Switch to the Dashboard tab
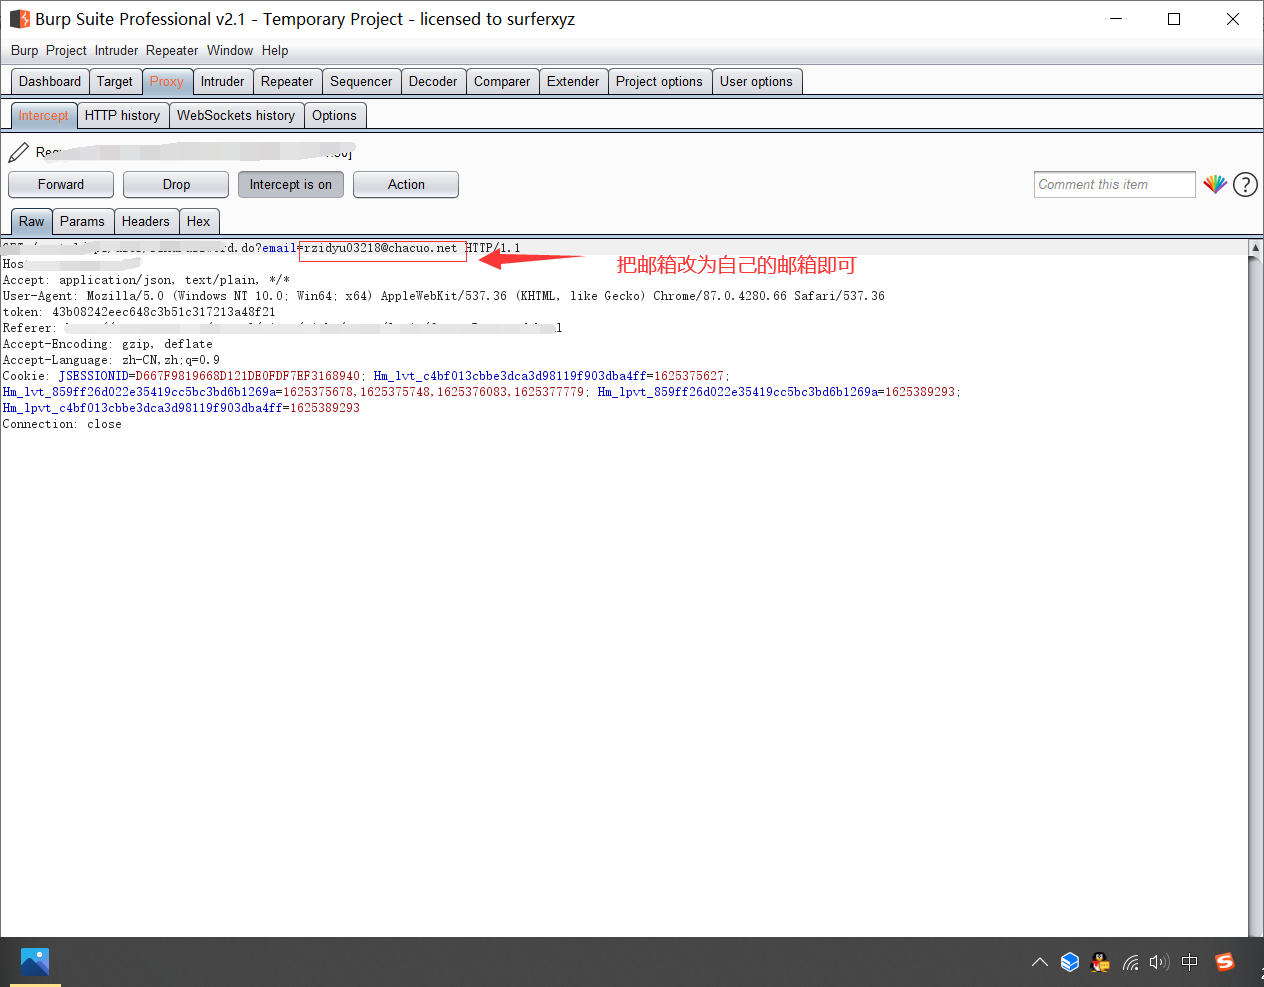1264x987 pixels. coord(50,81)
